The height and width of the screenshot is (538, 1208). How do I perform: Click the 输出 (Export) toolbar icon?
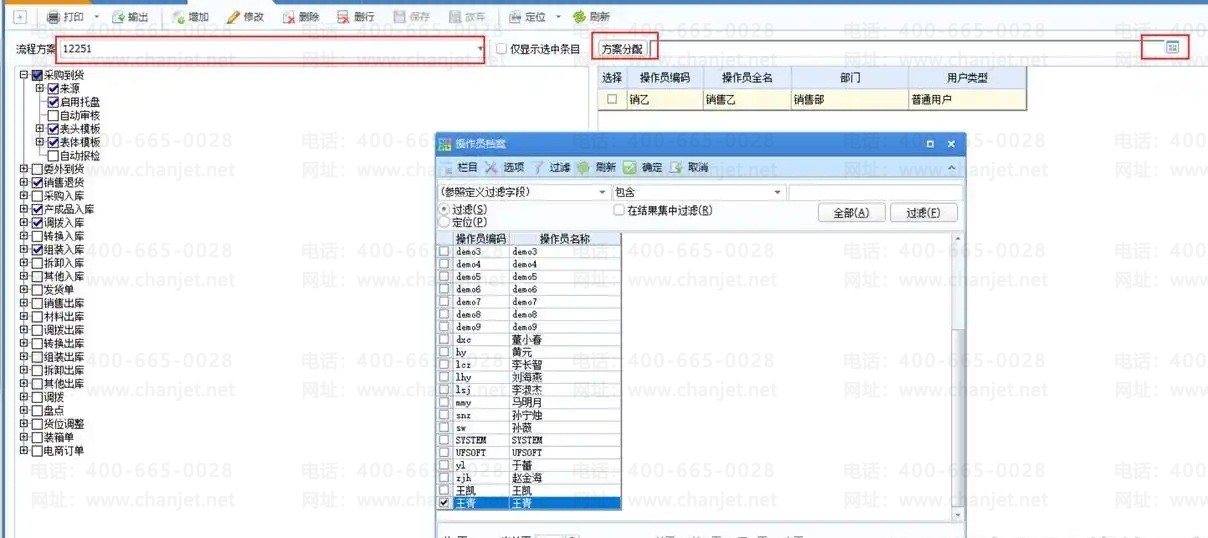(x=118, y=17)
